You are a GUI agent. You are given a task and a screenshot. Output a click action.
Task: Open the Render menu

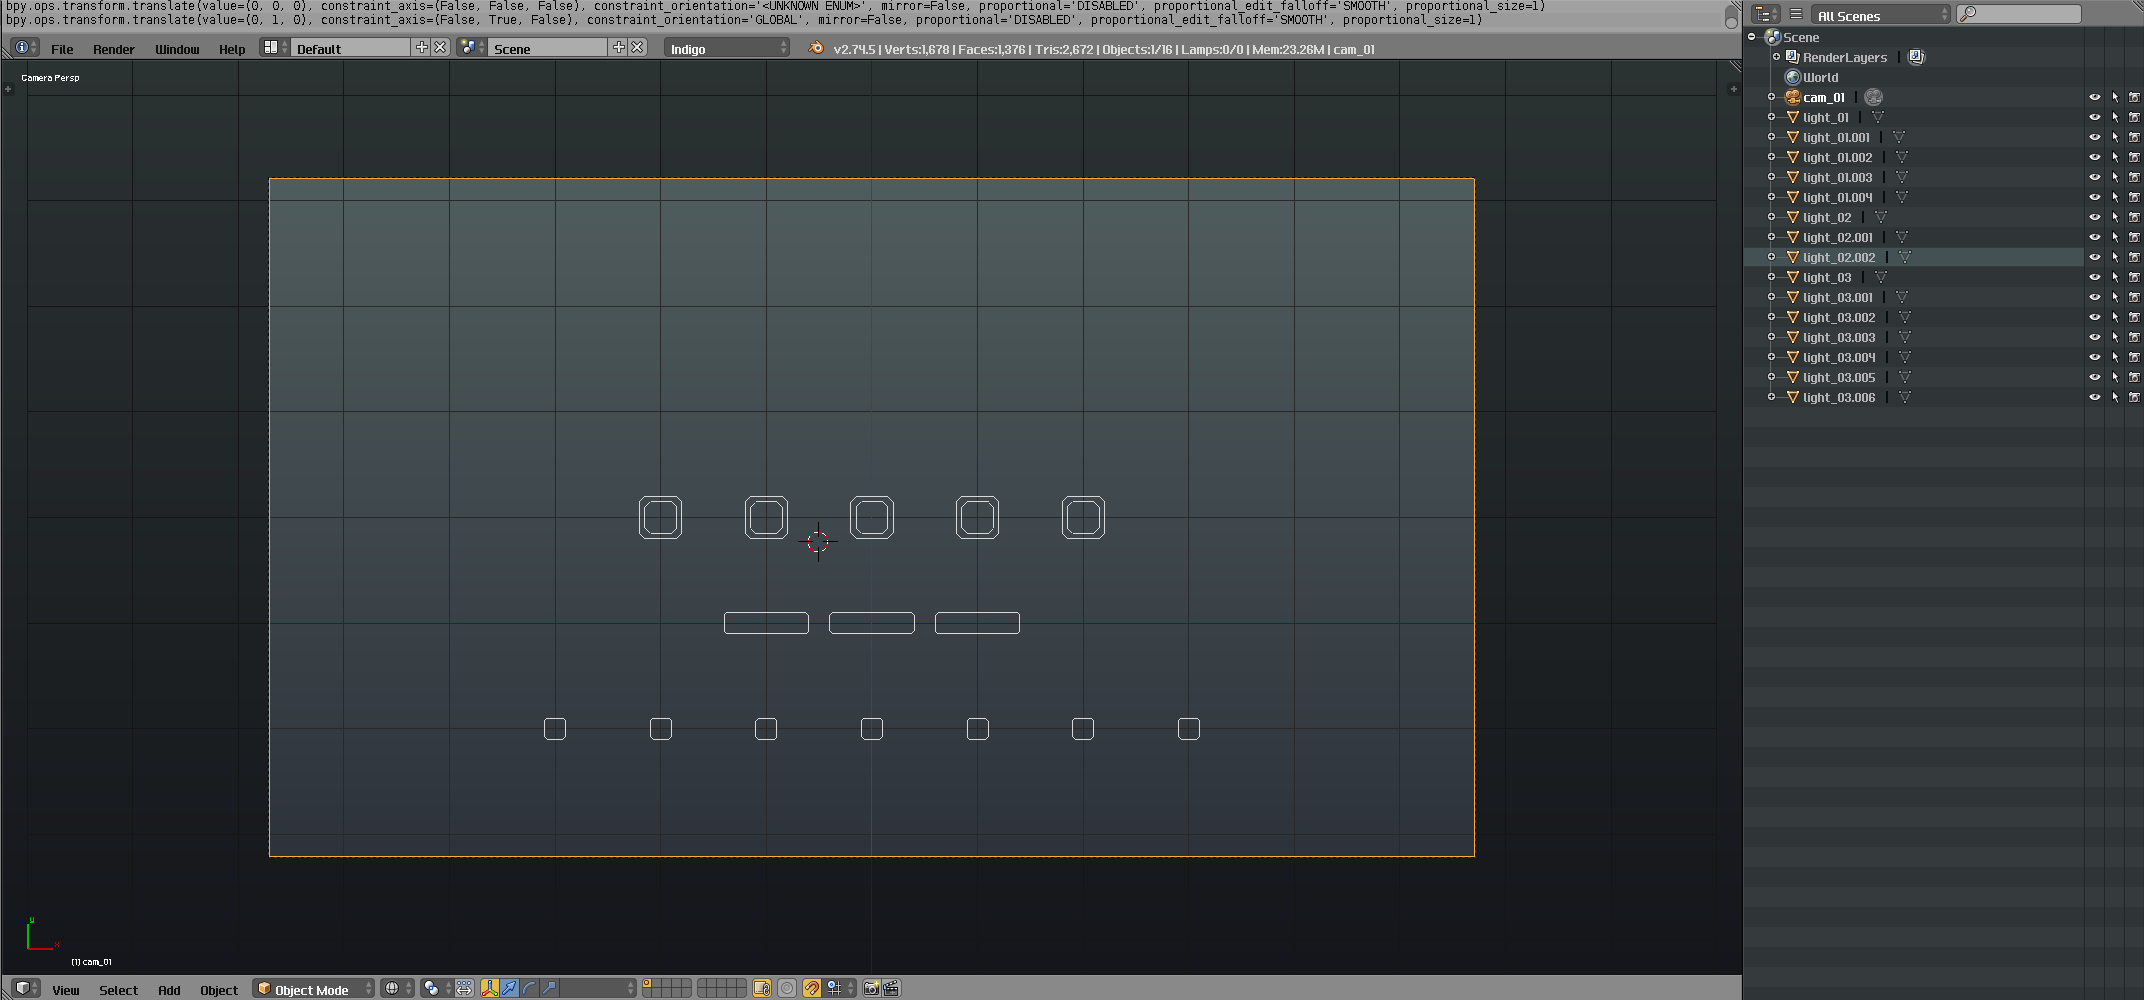113,49
